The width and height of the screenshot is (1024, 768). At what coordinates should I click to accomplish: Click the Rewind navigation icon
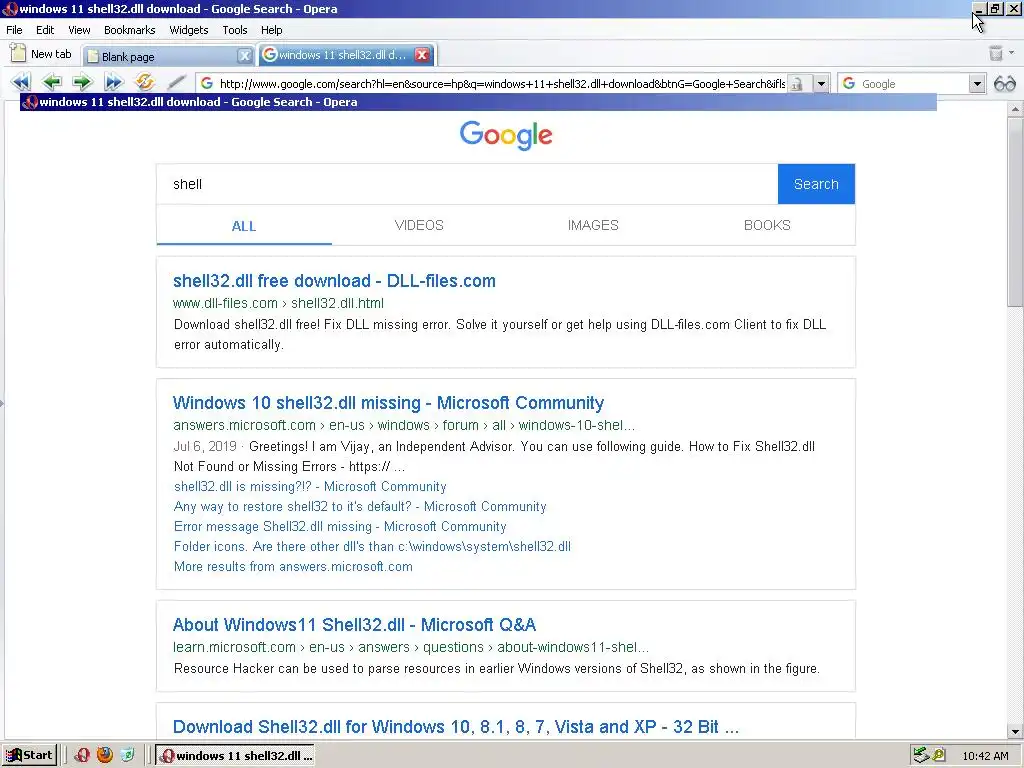click(x=21, y=82)
